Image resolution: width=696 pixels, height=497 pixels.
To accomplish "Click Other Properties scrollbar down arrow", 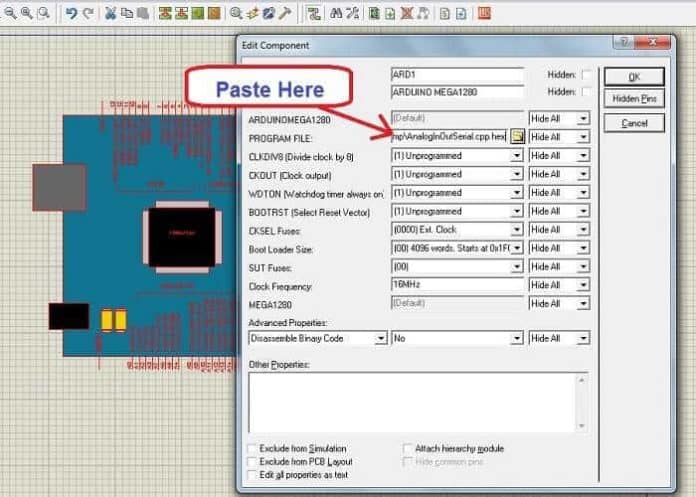I will pos(581,426).
